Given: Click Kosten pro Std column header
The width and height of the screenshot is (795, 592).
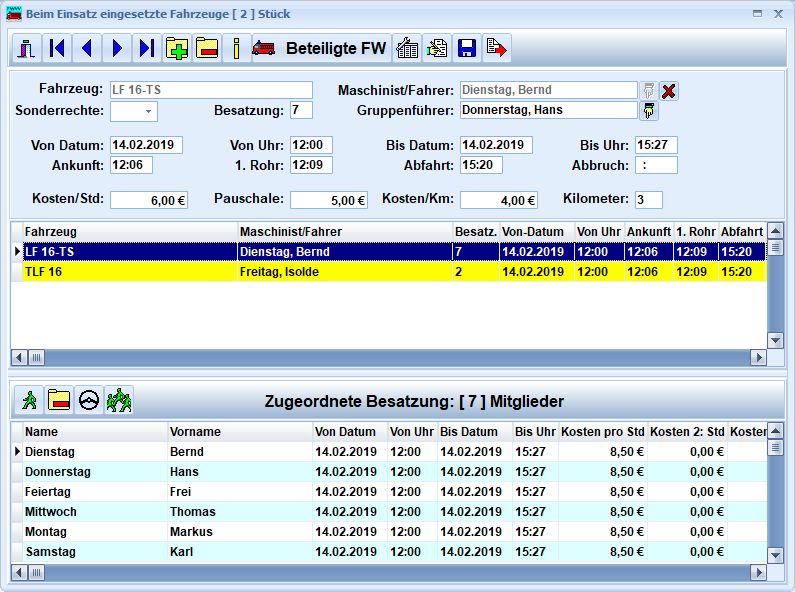Looking at the screenshot, I should [x=603, y=432].
